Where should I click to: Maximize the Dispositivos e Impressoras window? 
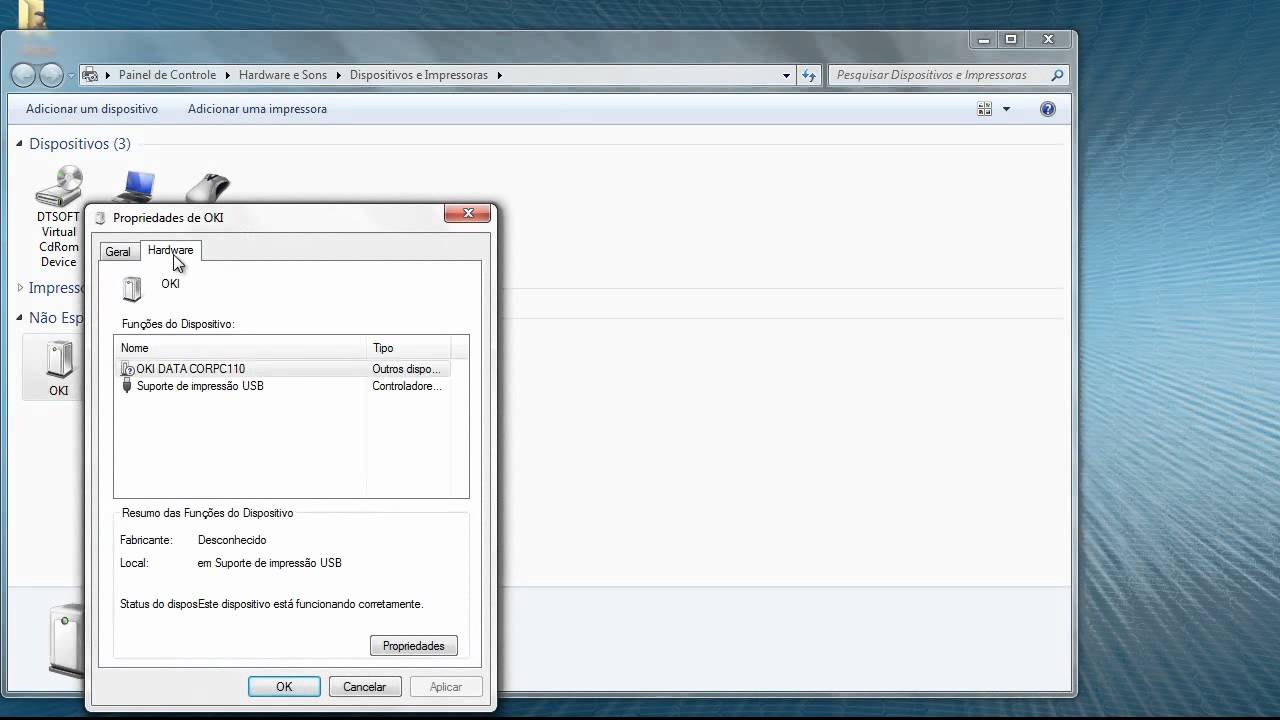click(1010, 39)
